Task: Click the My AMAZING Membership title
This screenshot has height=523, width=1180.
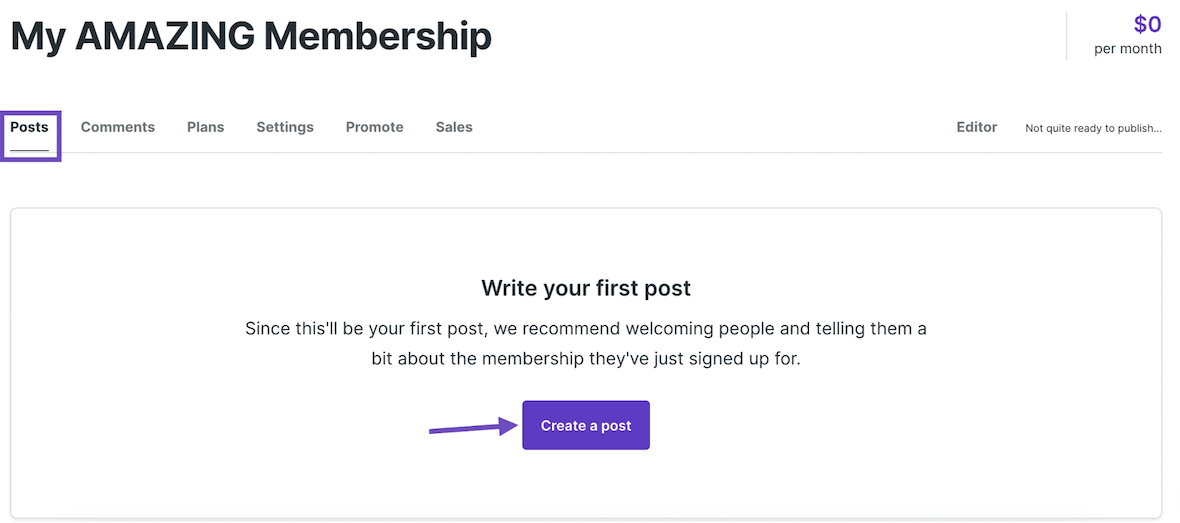Action: pyautogui.click(x=251, y=37)
